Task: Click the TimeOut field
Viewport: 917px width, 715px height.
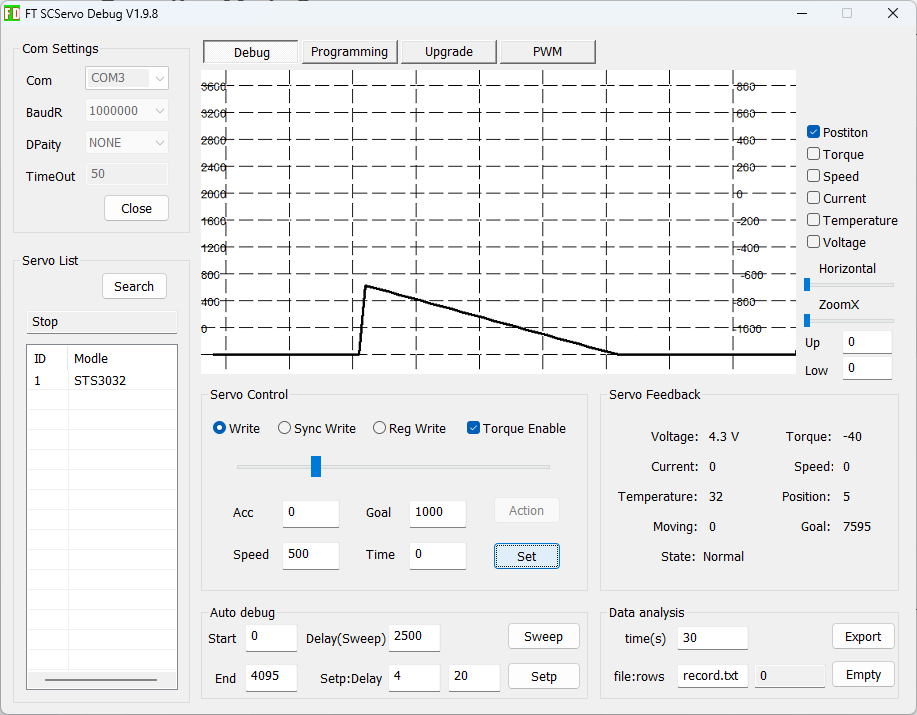Action: pos(127,174)
